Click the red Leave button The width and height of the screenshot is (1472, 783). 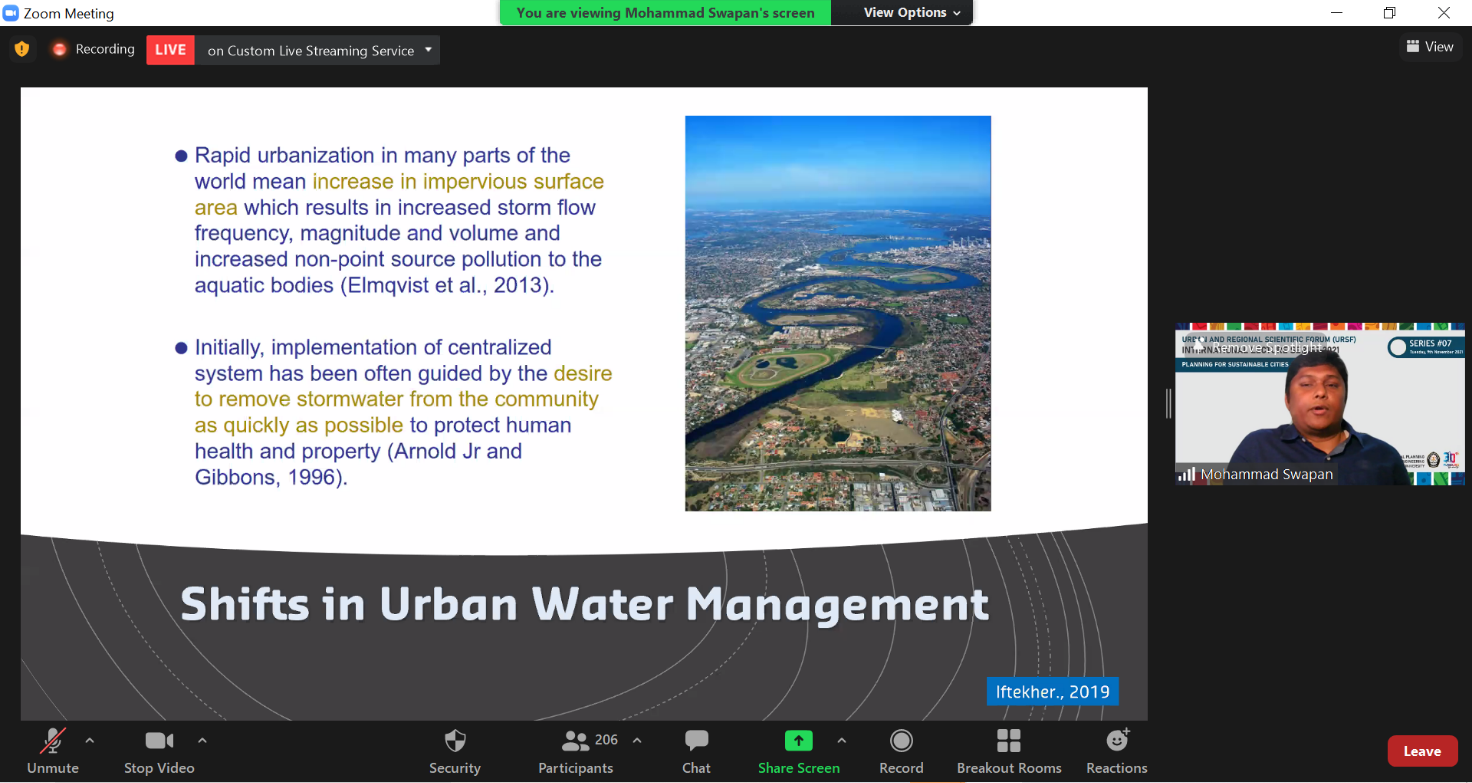(x=1421, y=751)
